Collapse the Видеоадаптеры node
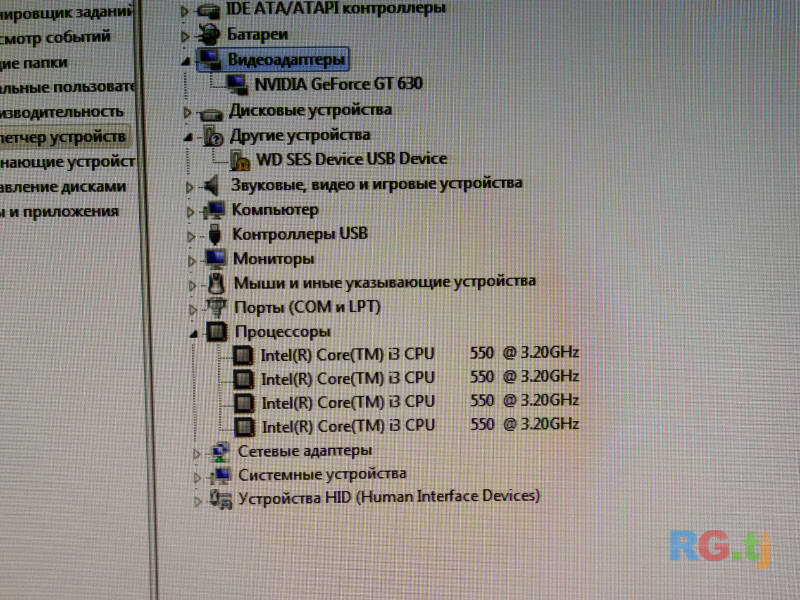This screenshot has height=600, width=800. (x=186, y=62)
